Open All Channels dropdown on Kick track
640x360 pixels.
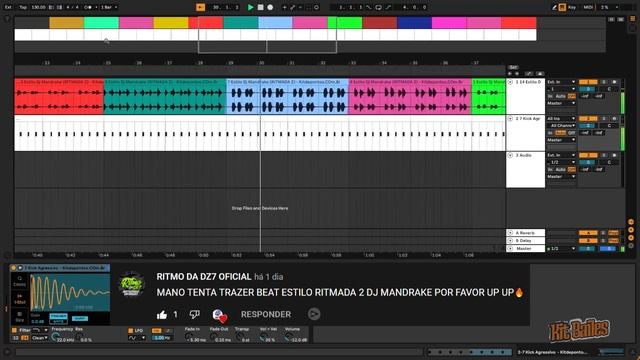pos(561,126)
